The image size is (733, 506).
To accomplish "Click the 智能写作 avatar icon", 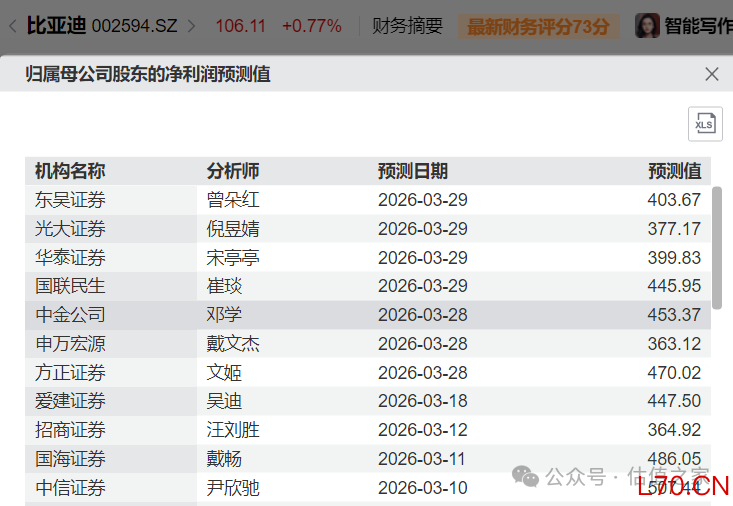I will point(647,26).
